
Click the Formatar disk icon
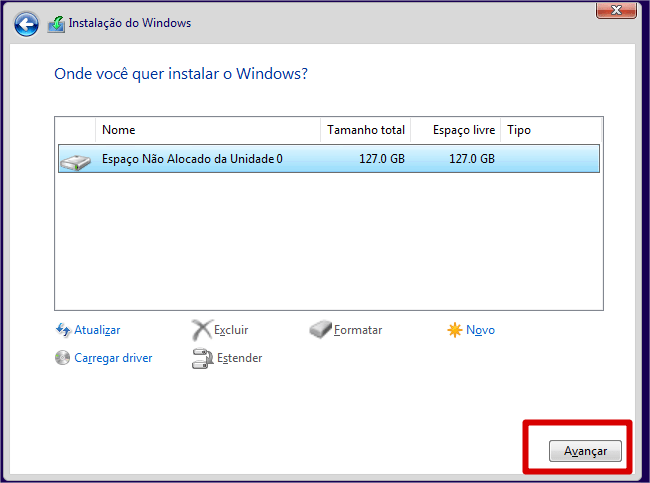(320, 330)
